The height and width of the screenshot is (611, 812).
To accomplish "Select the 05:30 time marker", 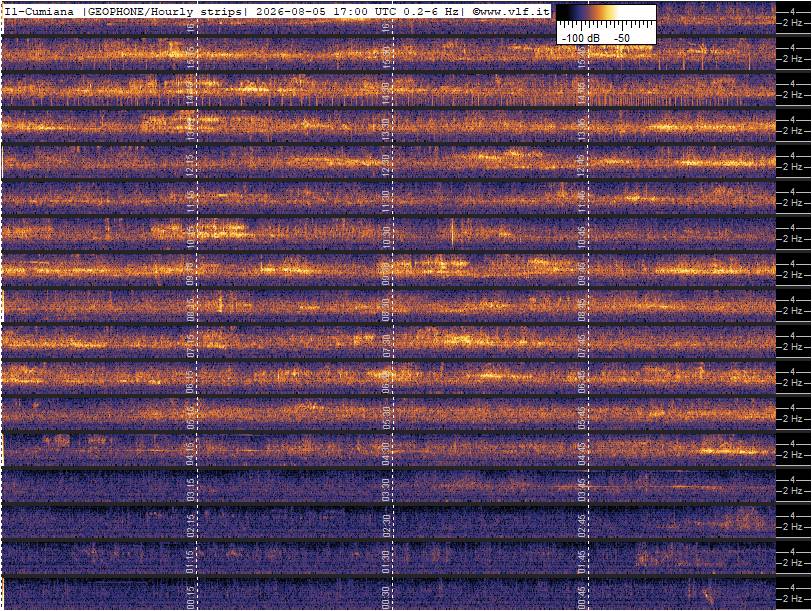I will [386, 418].
